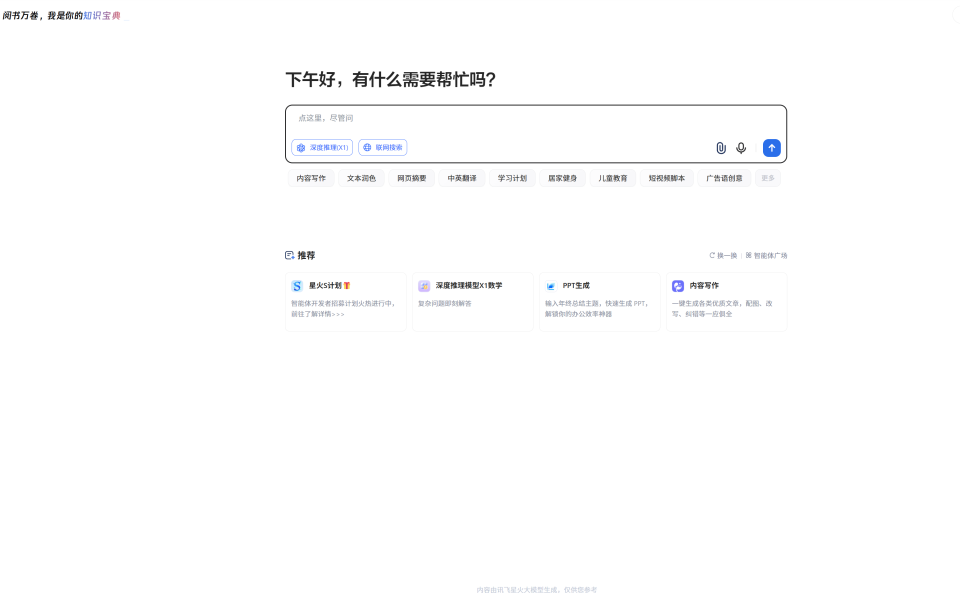Click the 推荐 section list icon
Image resolution: width=960 pixels, height=600 pixels.
click(290, 255)
